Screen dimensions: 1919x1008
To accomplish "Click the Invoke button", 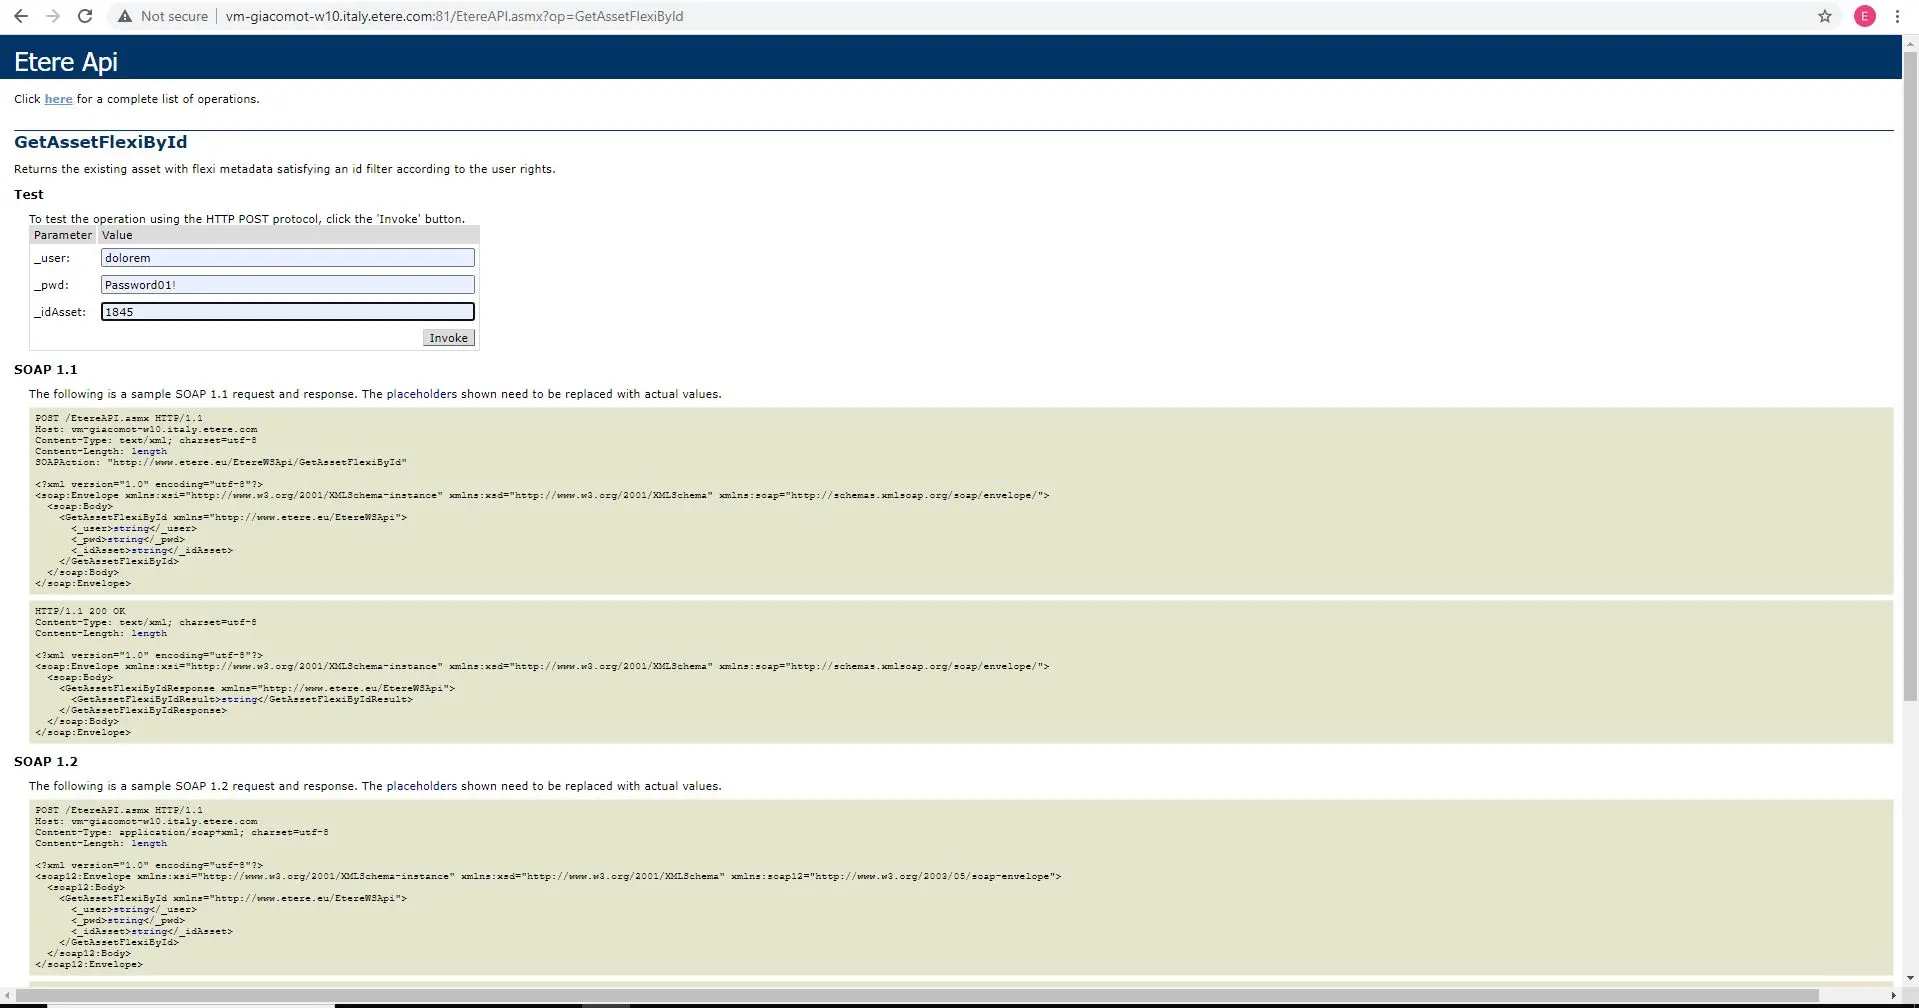I will (x=448, y=338).
